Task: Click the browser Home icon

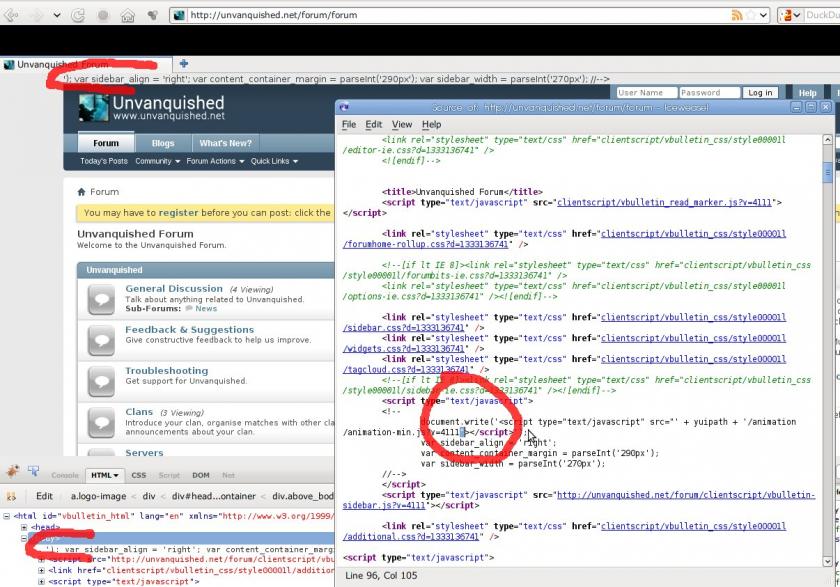Action: pos(128,15)
